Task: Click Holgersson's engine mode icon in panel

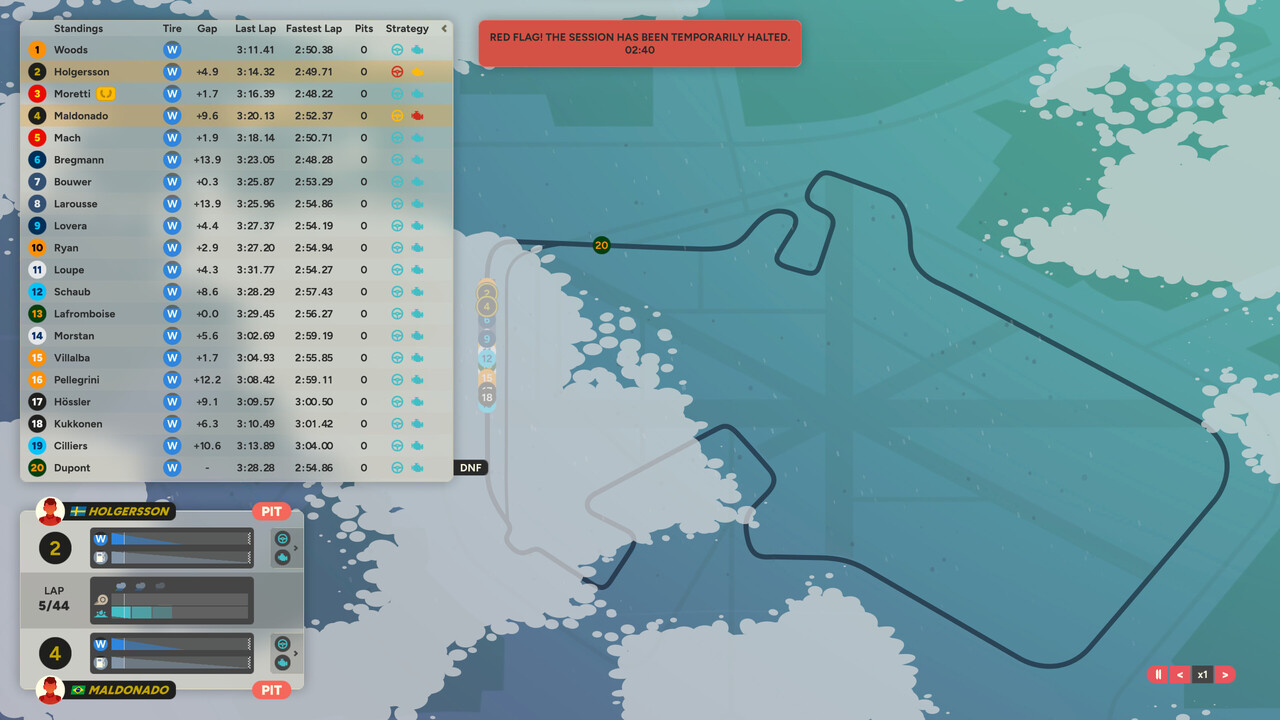Action: coord(282,558)
